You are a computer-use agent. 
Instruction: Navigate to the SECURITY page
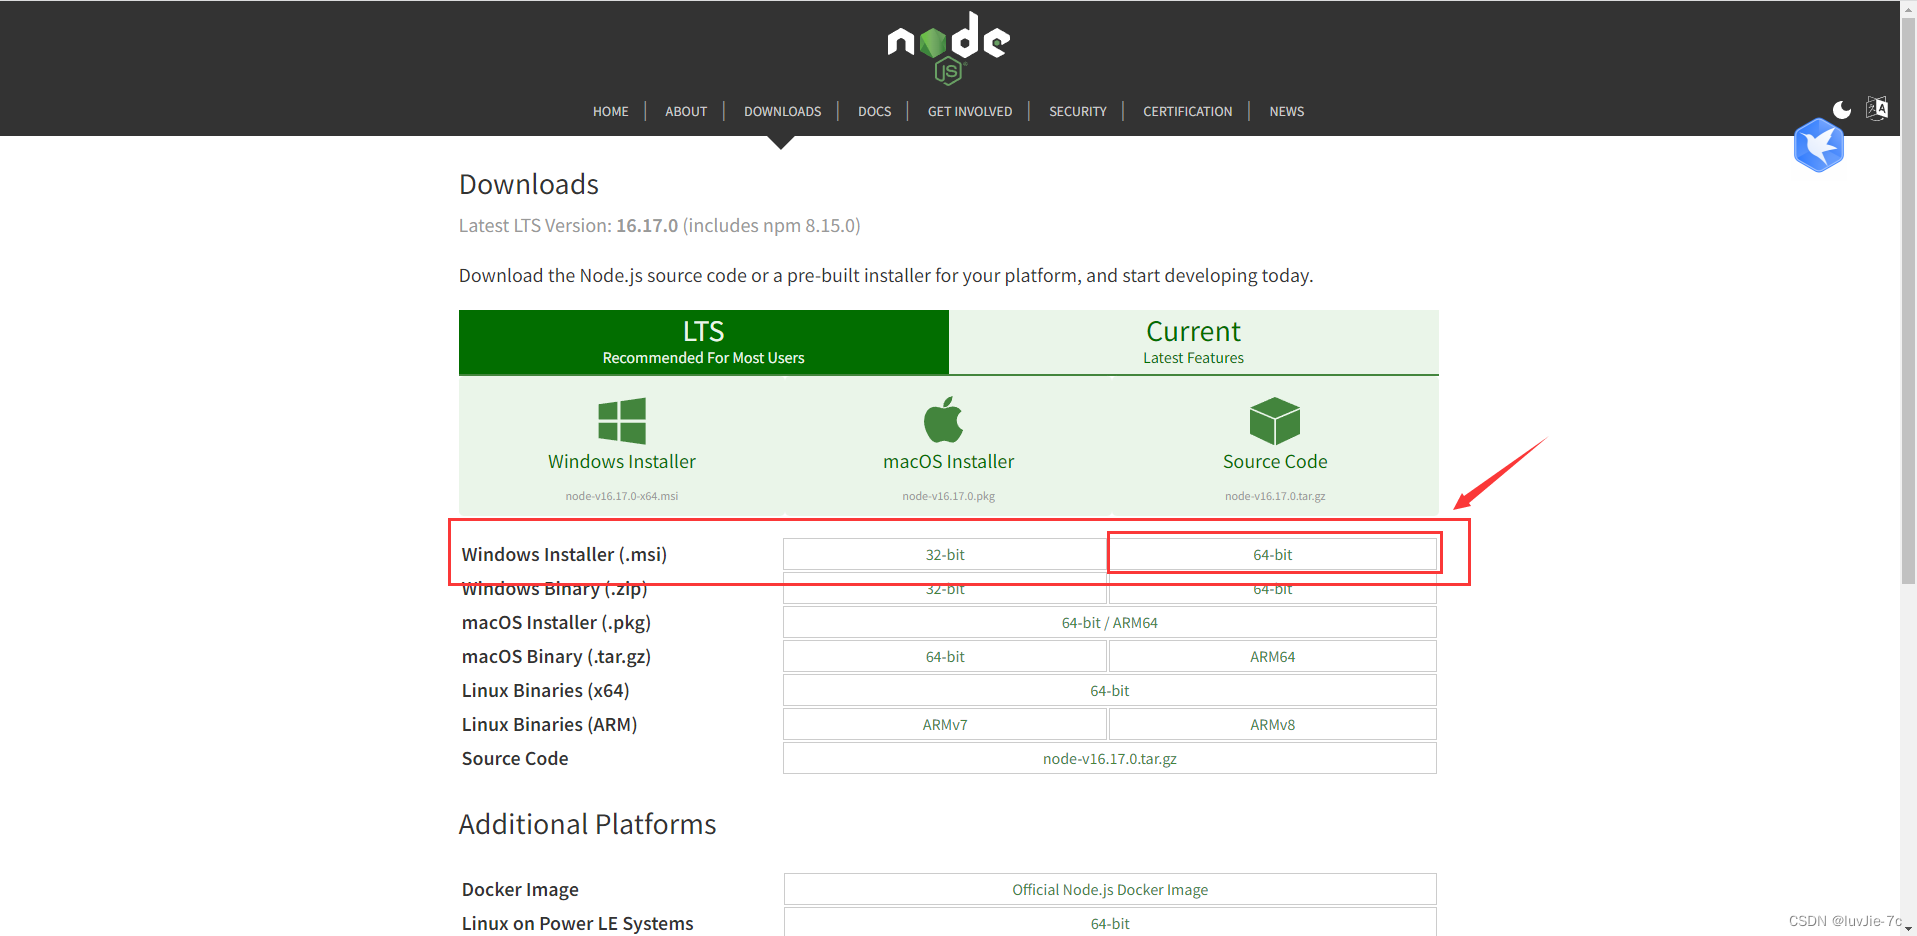[1077, 111]
